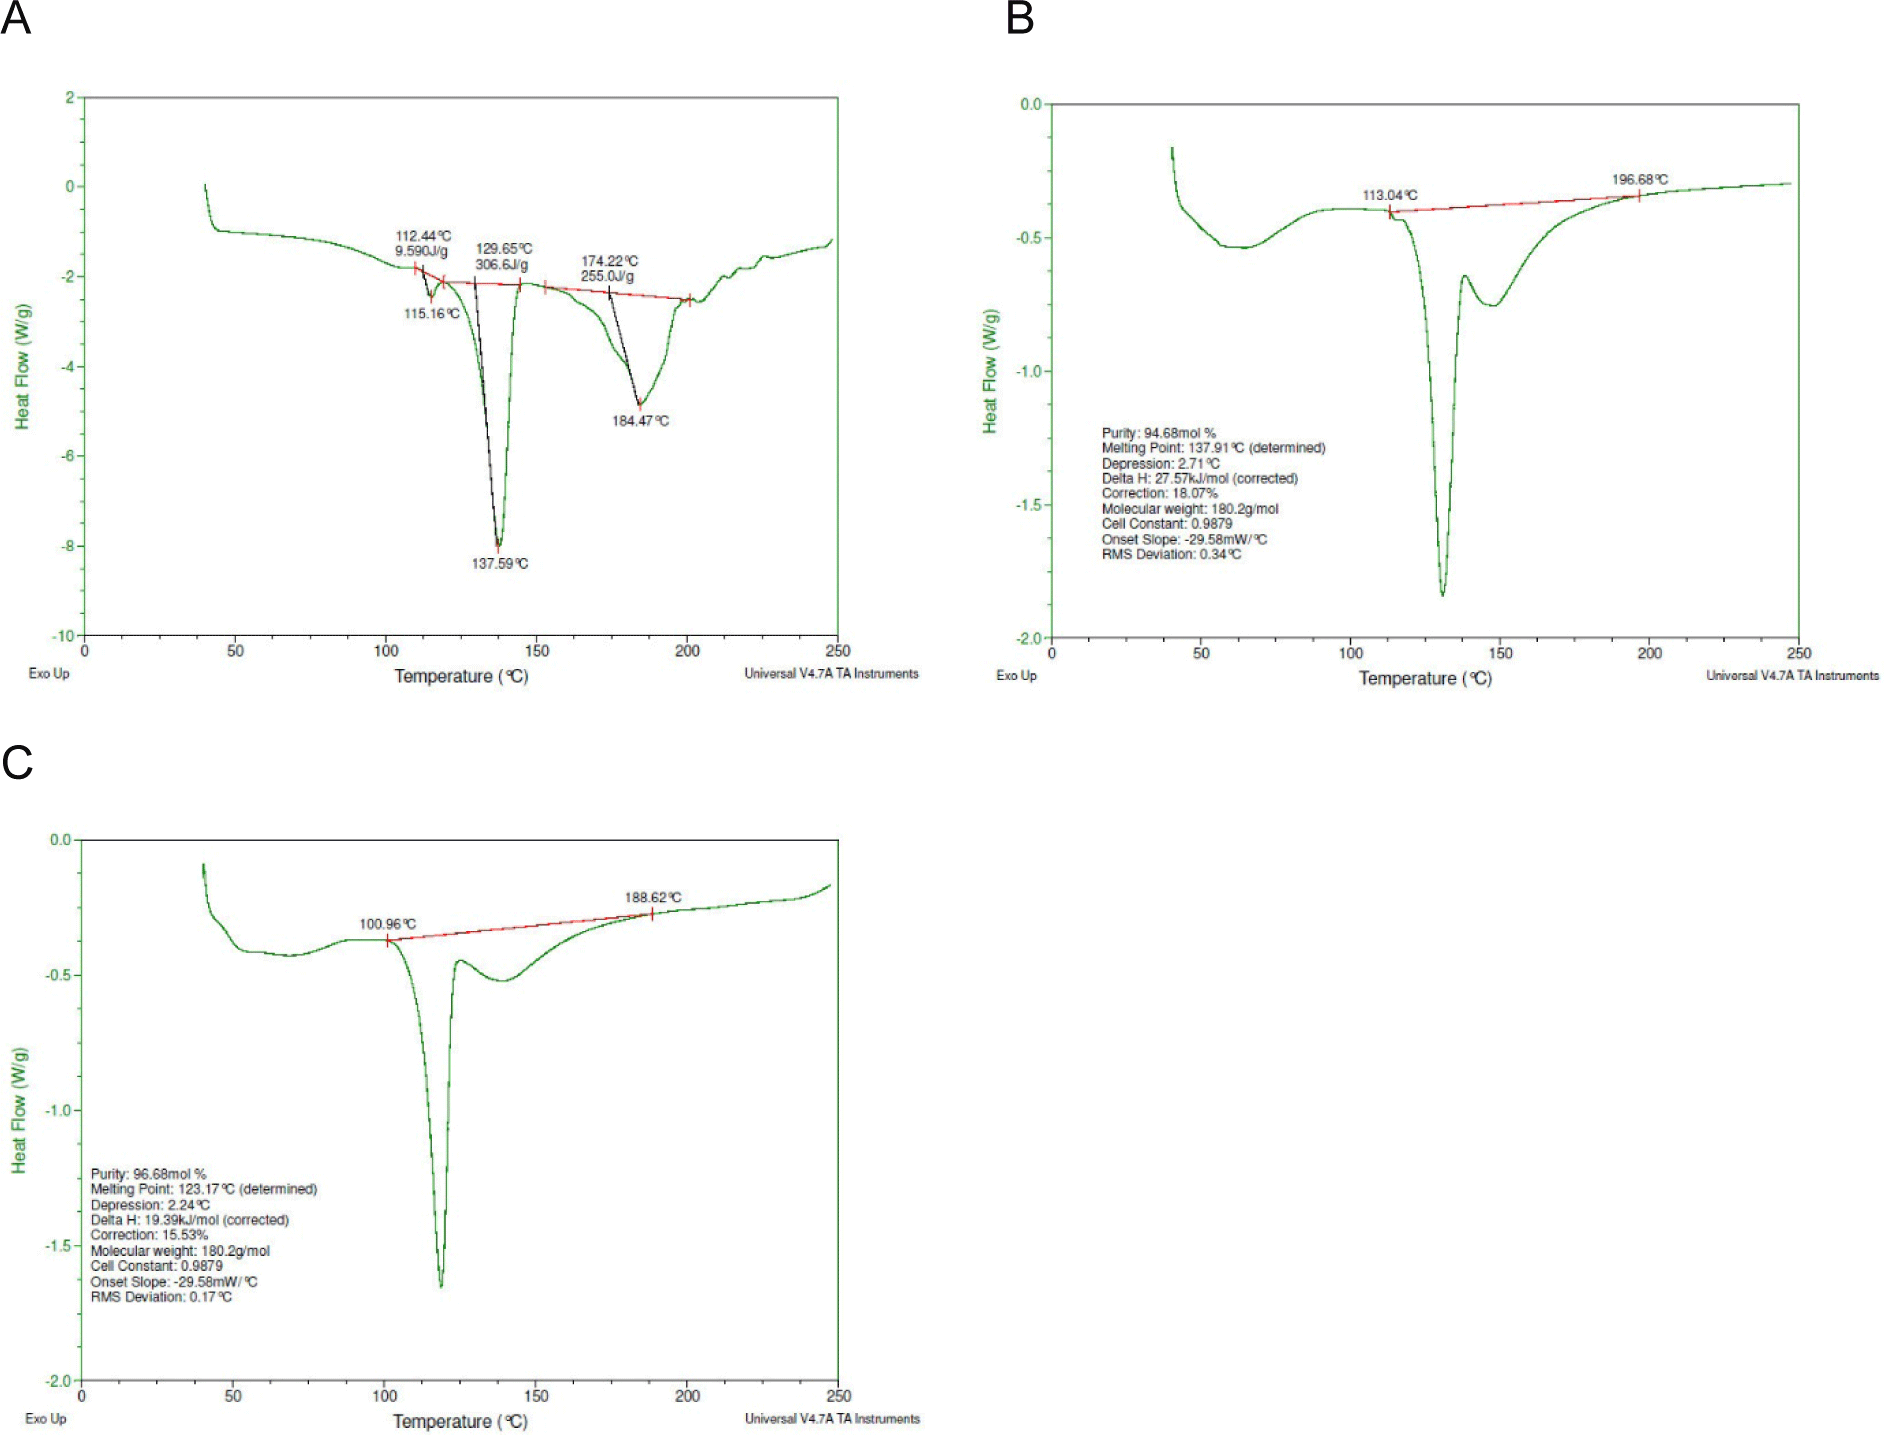Select the Depression: 2.24°C line
The image size is (1885, 1435).
coord(150,1205)
